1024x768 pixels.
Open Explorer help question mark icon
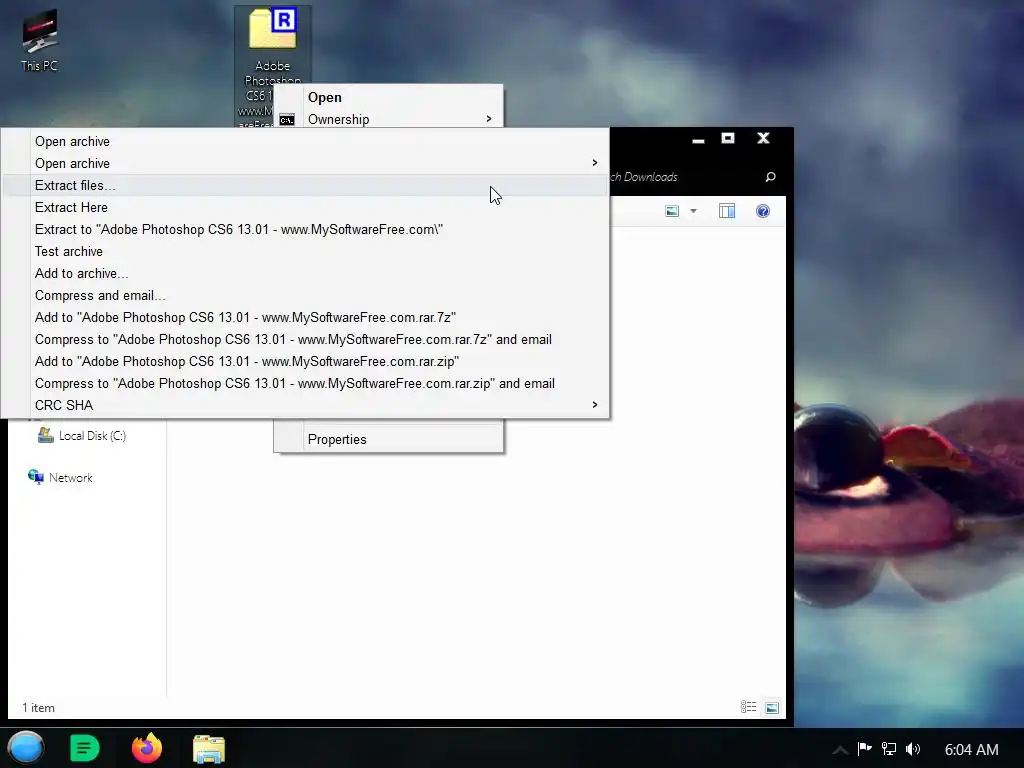[x=763, y=211]
